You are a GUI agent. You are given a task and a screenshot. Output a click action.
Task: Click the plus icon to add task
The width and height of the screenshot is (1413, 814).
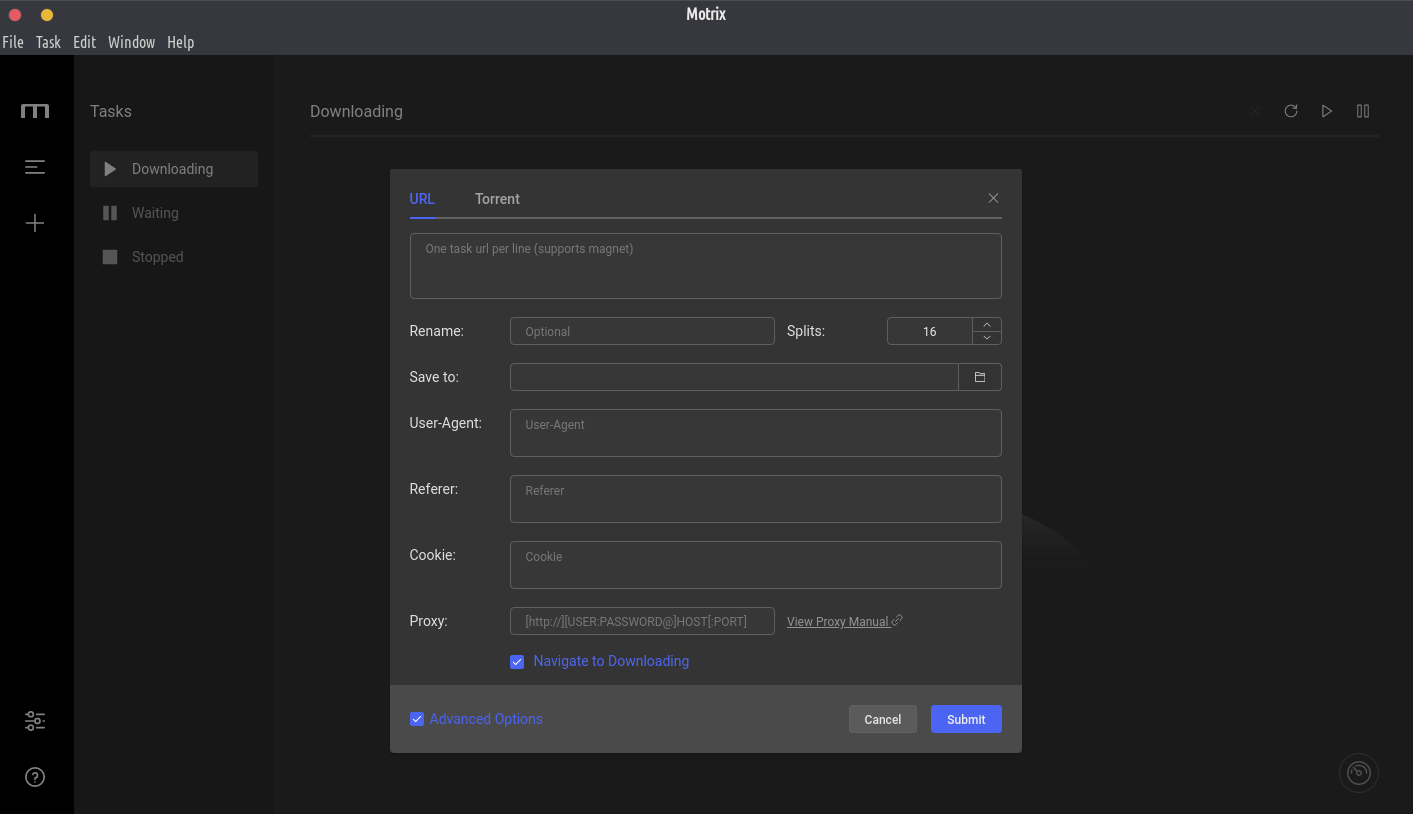(35, 223)
